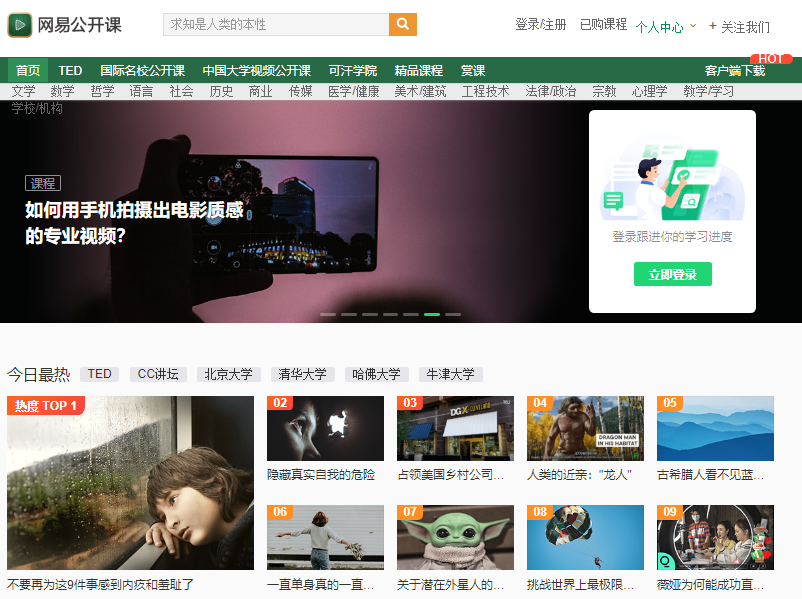Choose the 哲学 category
This screenshot has height=599, width=802.
pos(102,91)
